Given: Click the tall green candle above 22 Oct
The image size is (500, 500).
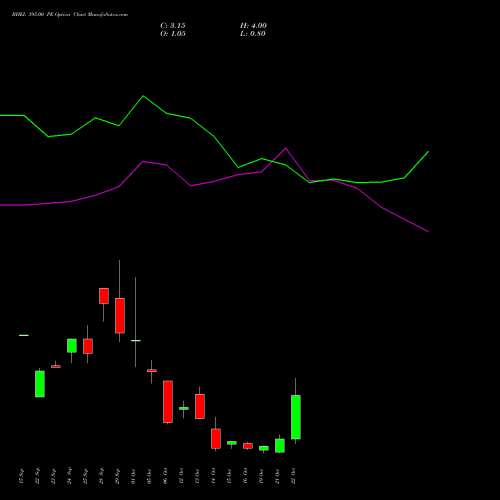Looking at the screenshot, I should [x=296, y=417].
